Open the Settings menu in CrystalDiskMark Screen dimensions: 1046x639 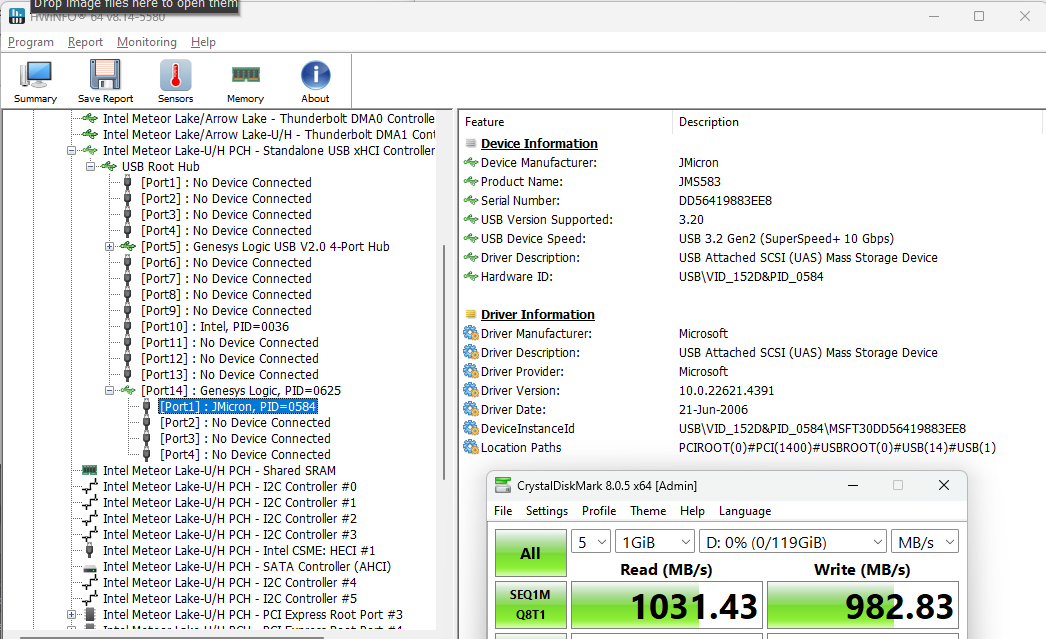coord(547,510)
